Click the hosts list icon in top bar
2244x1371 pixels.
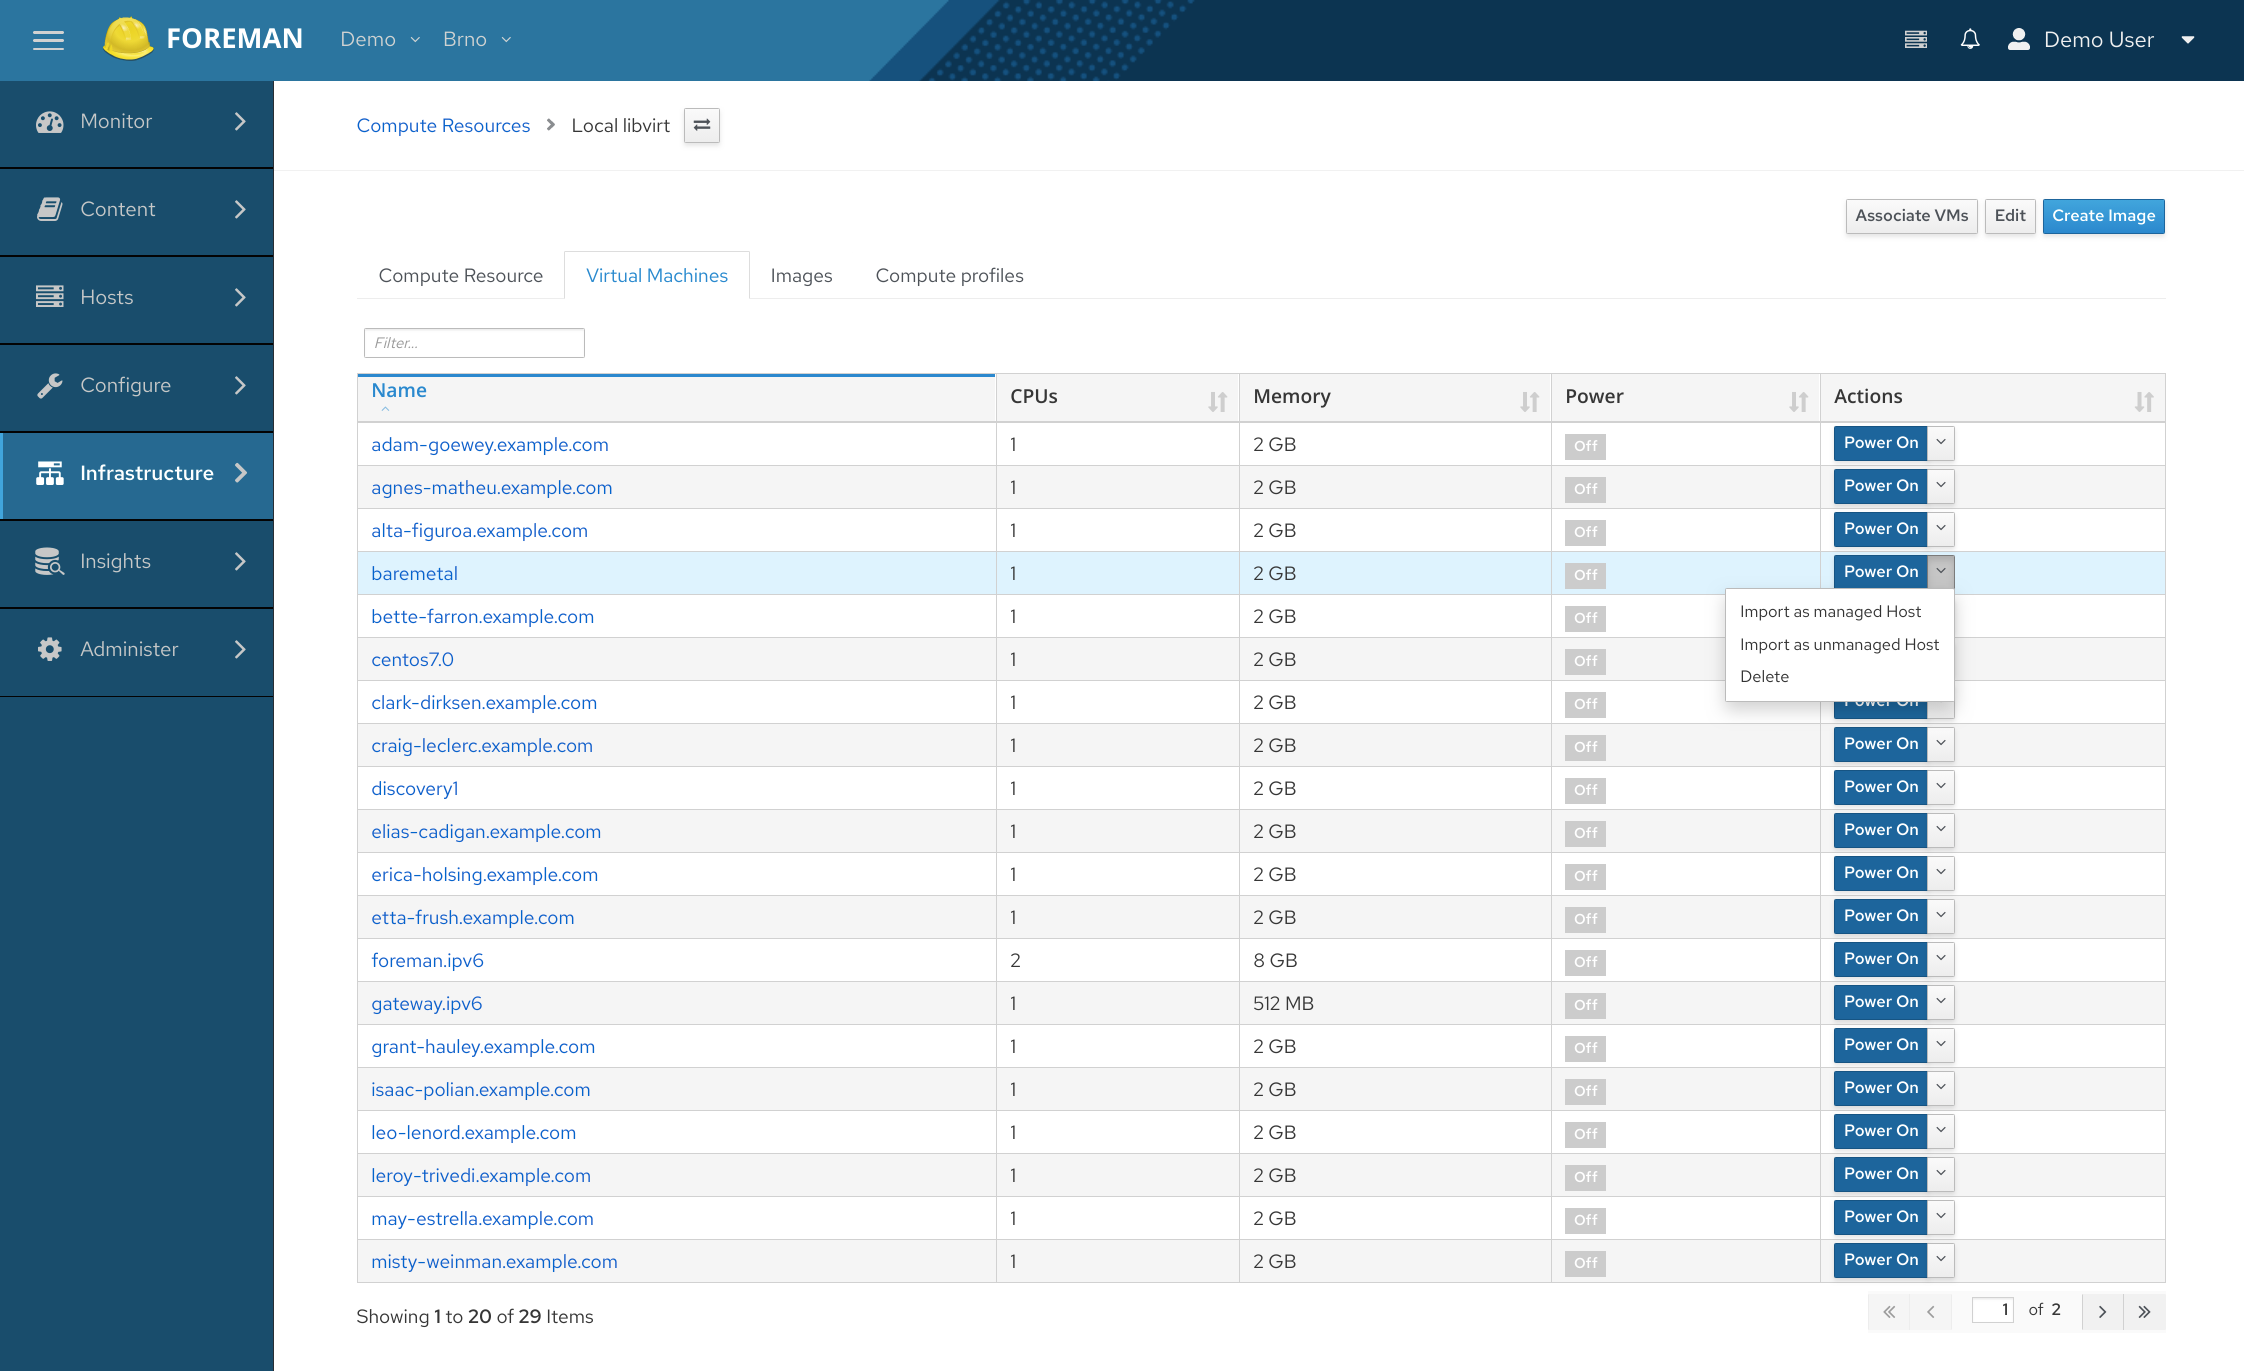(x=1915, y=40)
